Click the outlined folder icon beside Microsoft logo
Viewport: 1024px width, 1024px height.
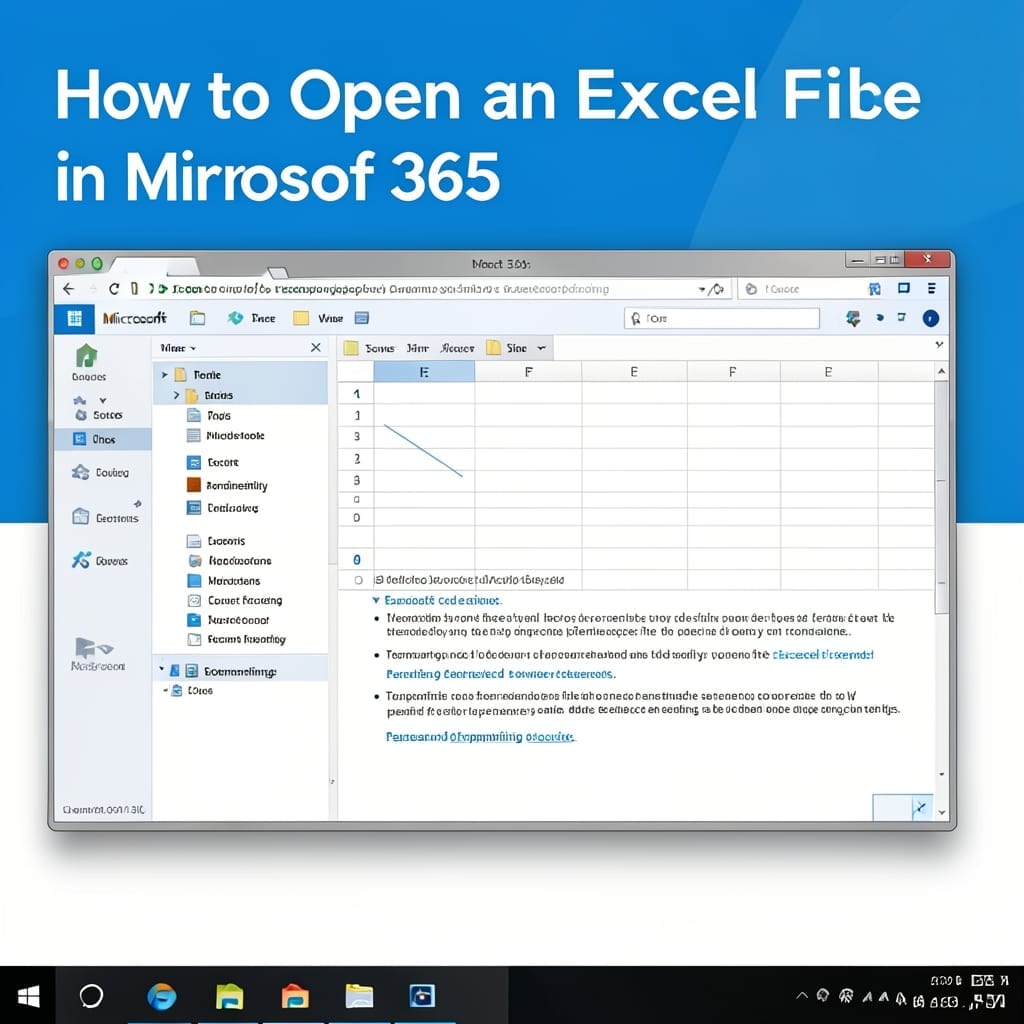pyautogui.click(x=197, y=318)
